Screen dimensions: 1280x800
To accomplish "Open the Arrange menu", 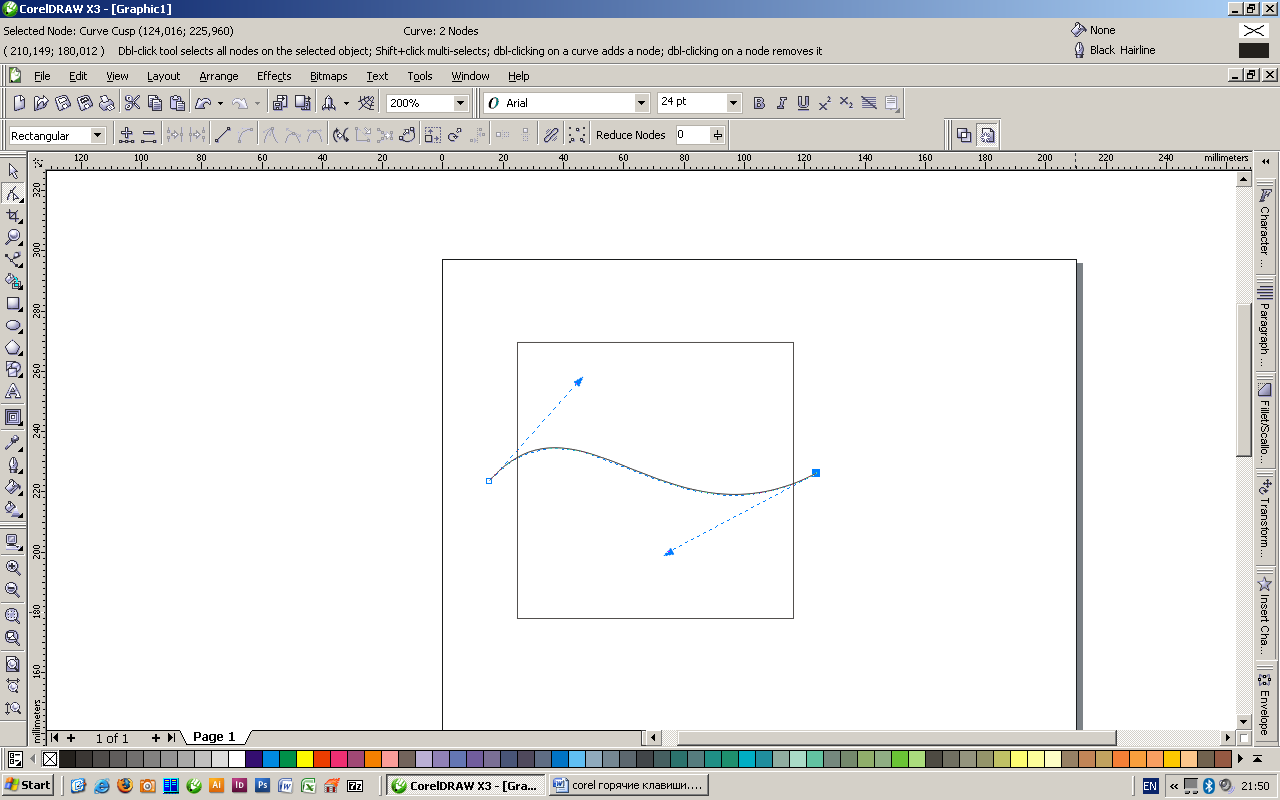I will tap(219, 76).
